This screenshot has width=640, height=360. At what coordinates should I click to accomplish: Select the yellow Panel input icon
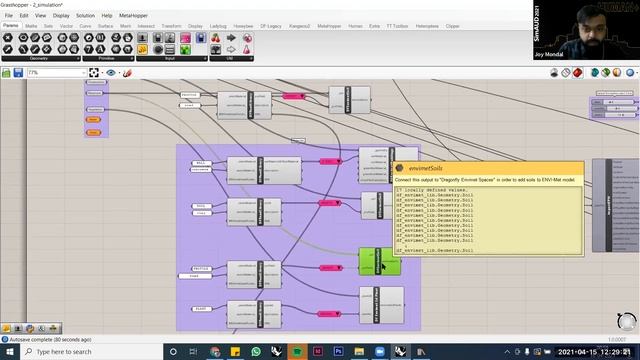[142, 49]
